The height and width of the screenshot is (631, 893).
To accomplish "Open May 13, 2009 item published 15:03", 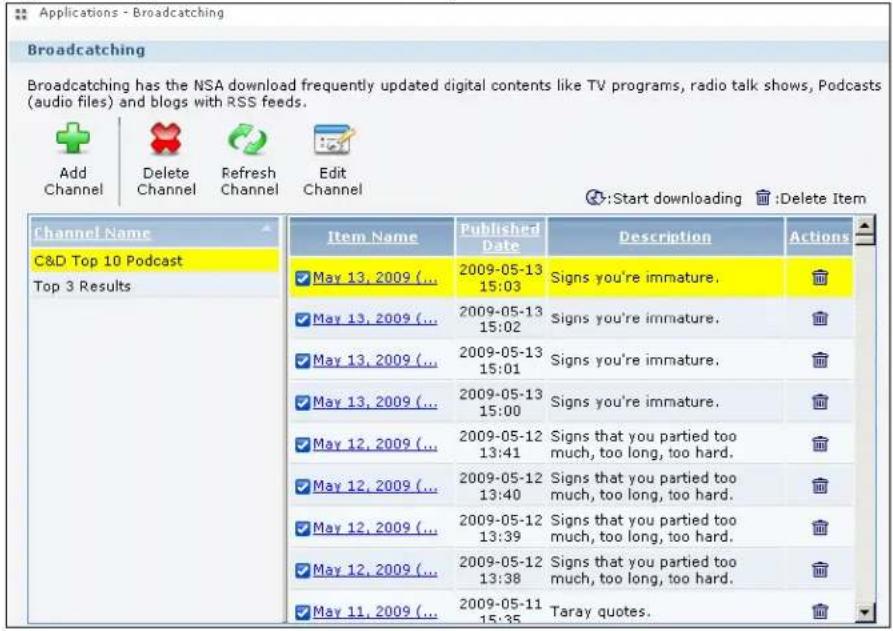I will click(375, 278).
